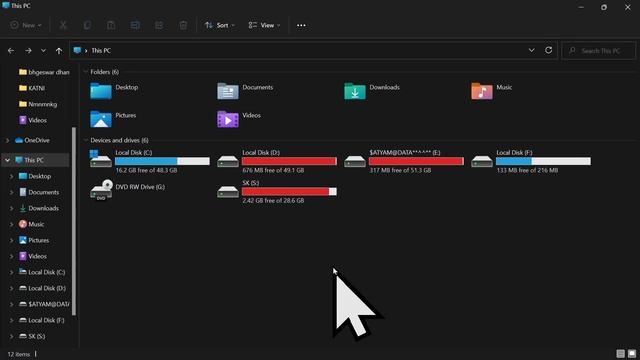This screenshot has height=360, width=640.
Task: Select the $ATYAM@DATA (E:) drive icon
Action: [x=355, y=161]
